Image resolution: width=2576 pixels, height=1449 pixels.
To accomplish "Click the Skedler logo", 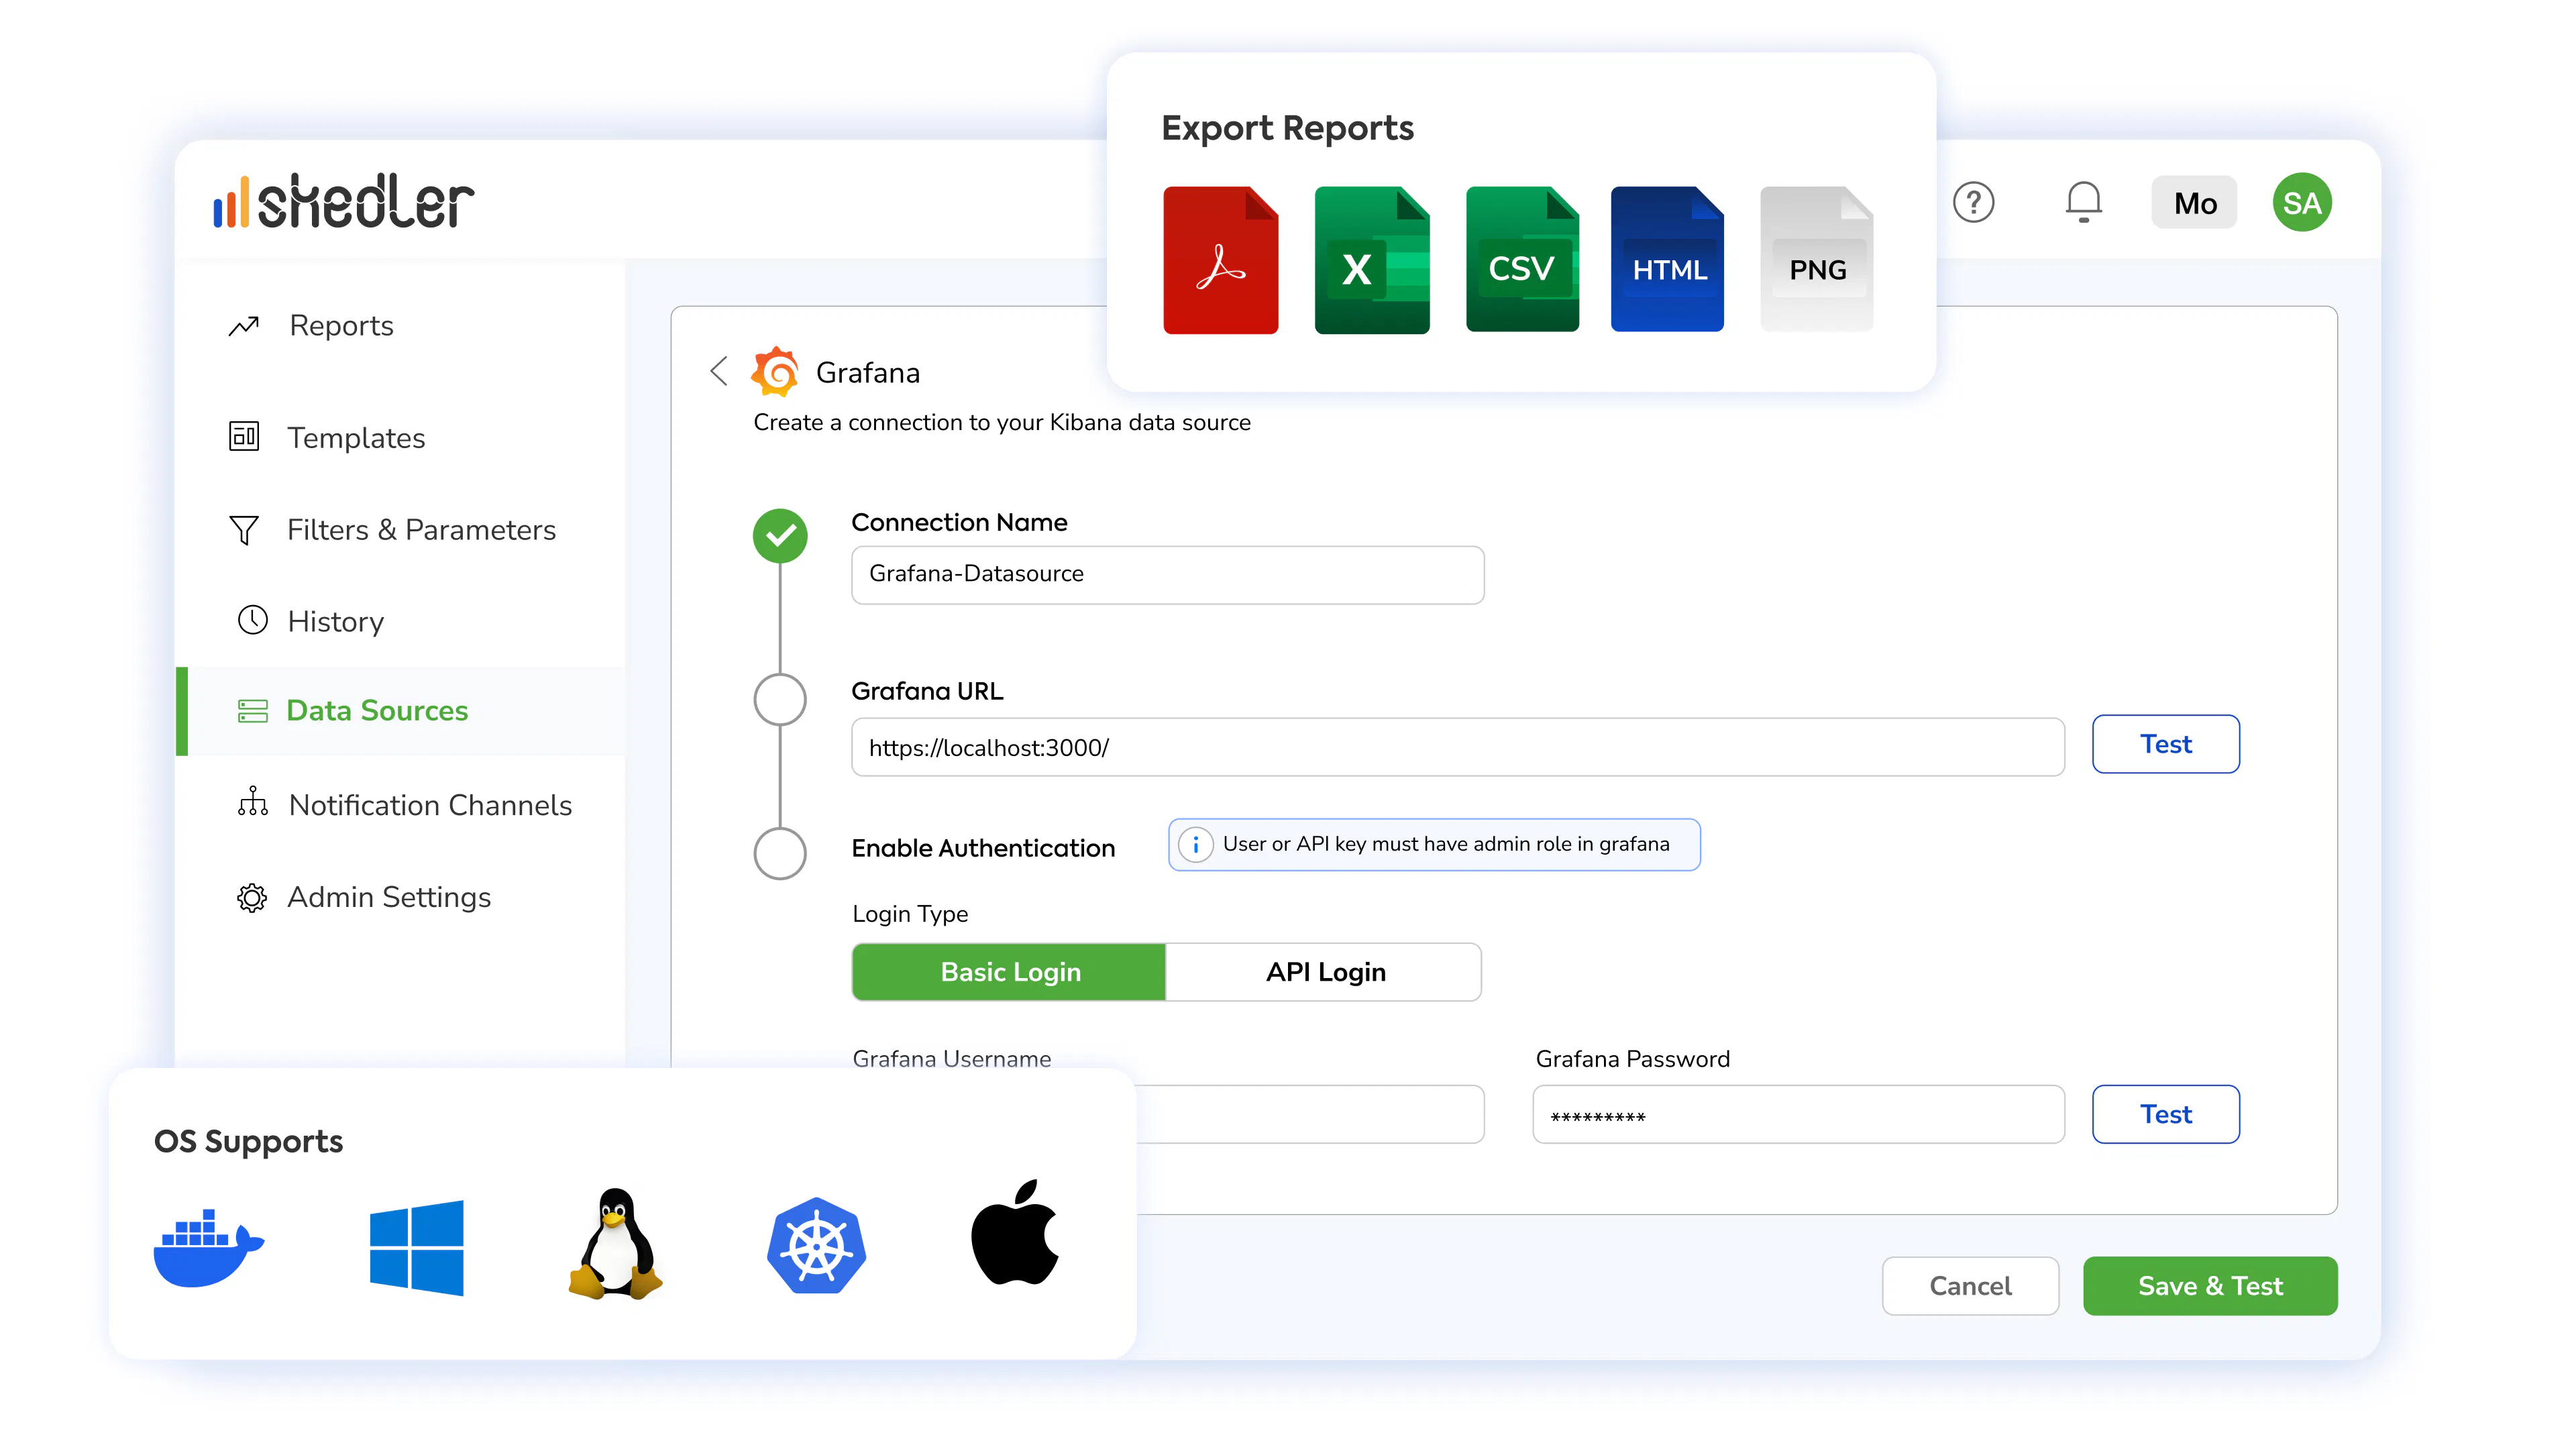I will [343, 202].
